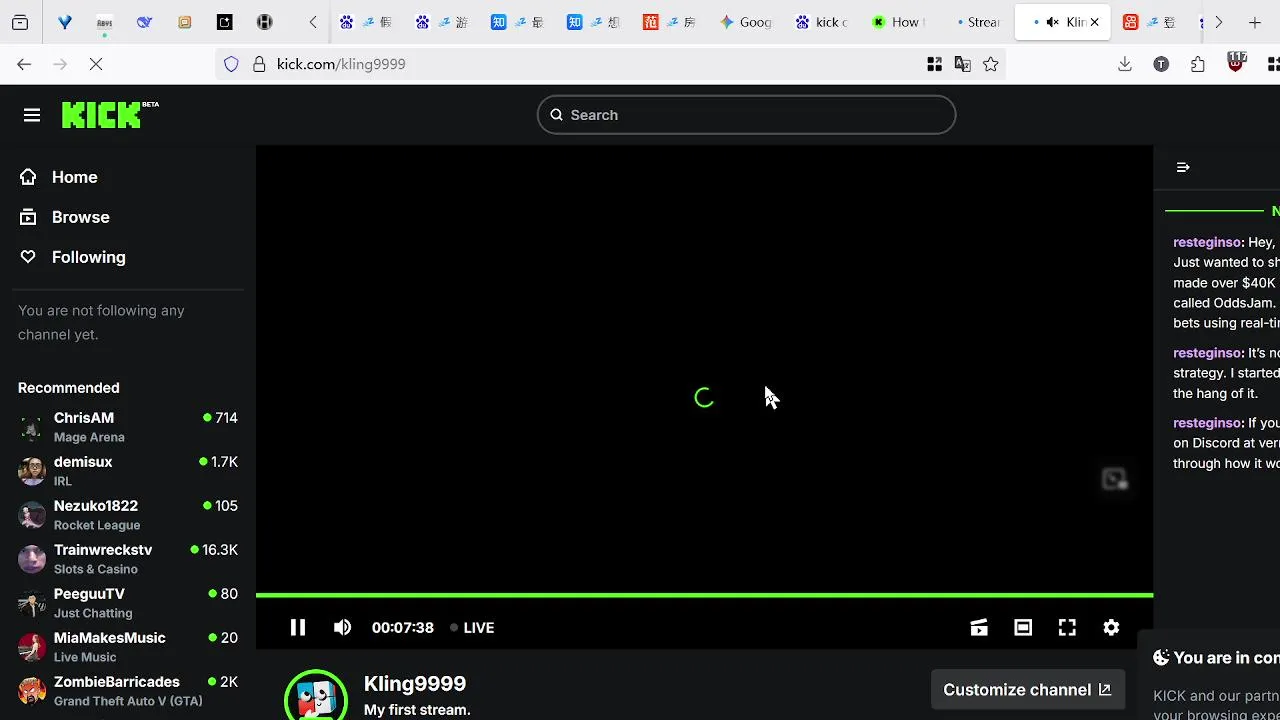Image resolution: width=1280 pixels, height=720 pixels.
Task: Open browser downloads
Action: pyautogui.click(x=1125, y=64)
